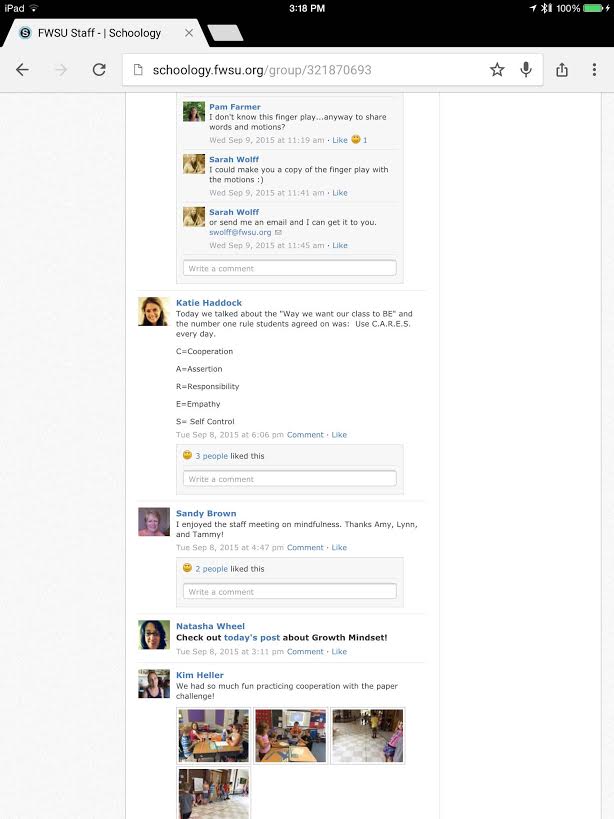
Task: Like Natasha Wheel's Growth Mindset post
Action: (x=339, y=651)
